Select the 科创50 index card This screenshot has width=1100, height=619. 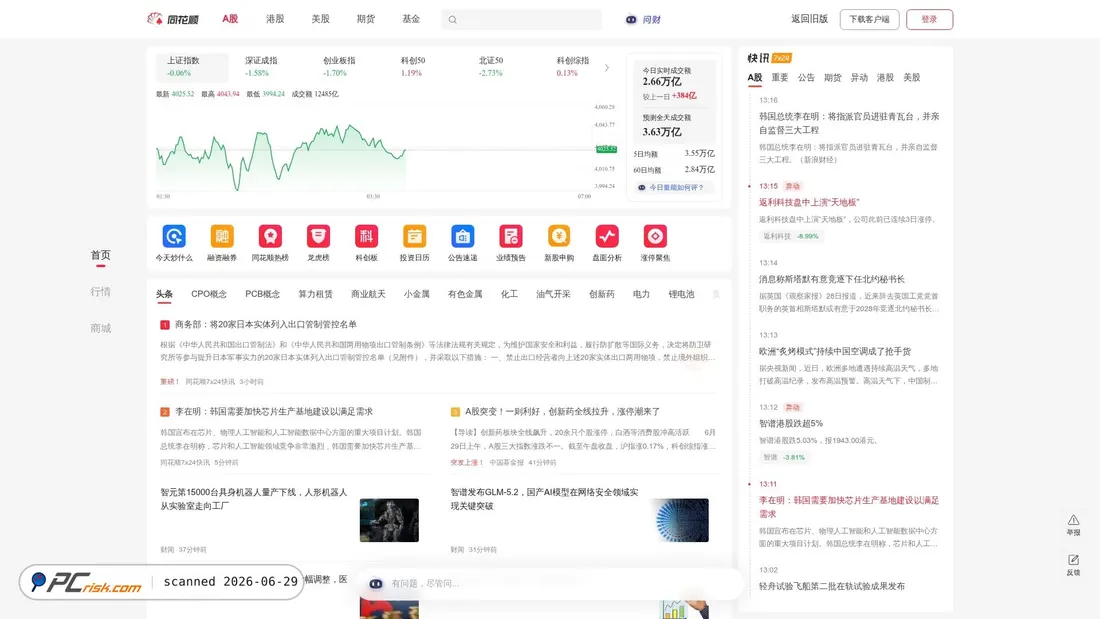[x=412, y=67]
